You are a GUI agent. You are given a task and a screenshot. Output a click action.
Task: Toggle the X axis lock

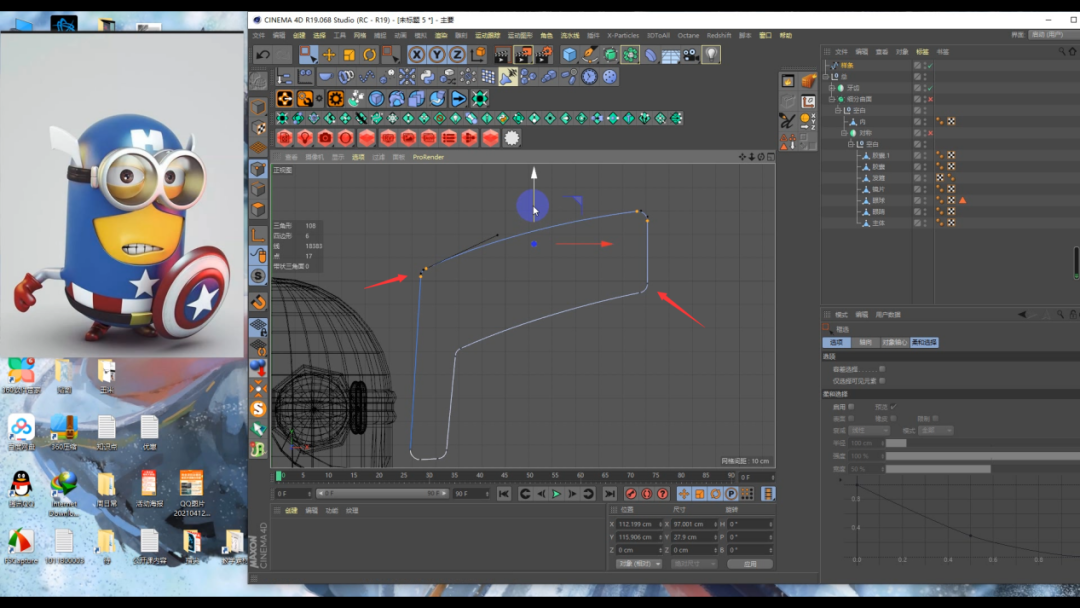point(416,54)
